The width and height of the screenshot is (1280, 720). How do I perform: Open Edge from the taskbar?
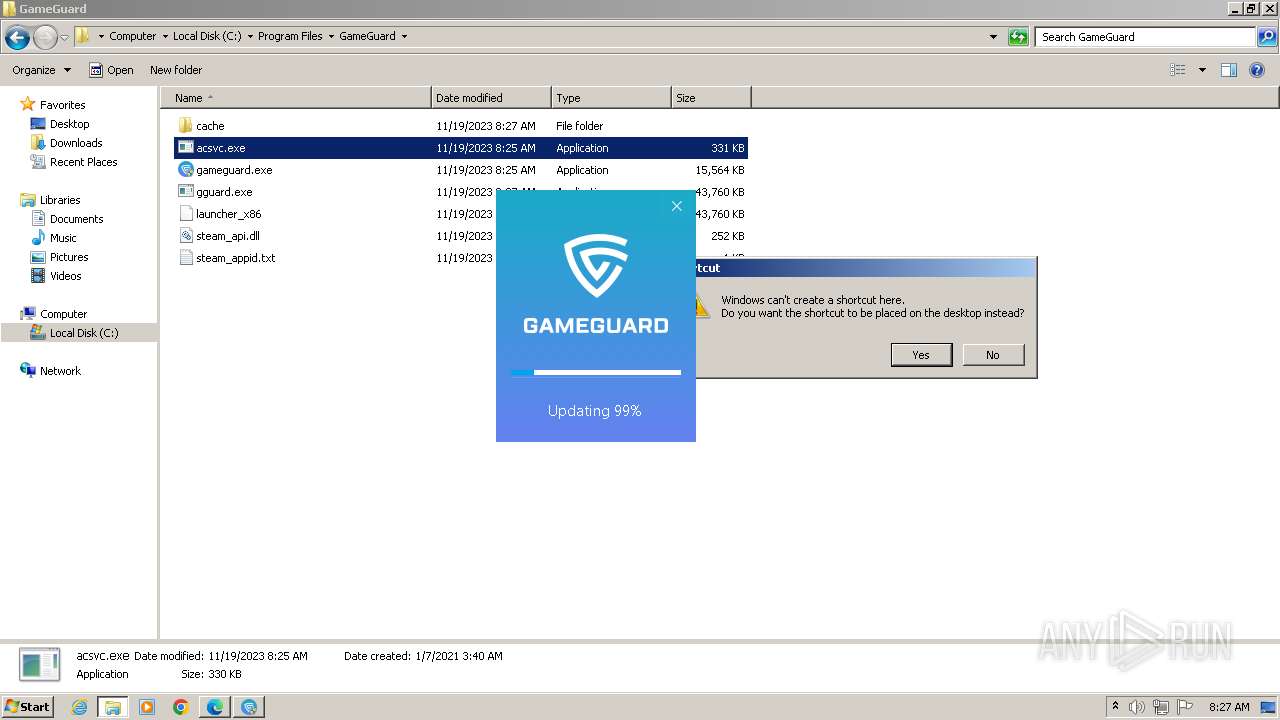[215, 707]
